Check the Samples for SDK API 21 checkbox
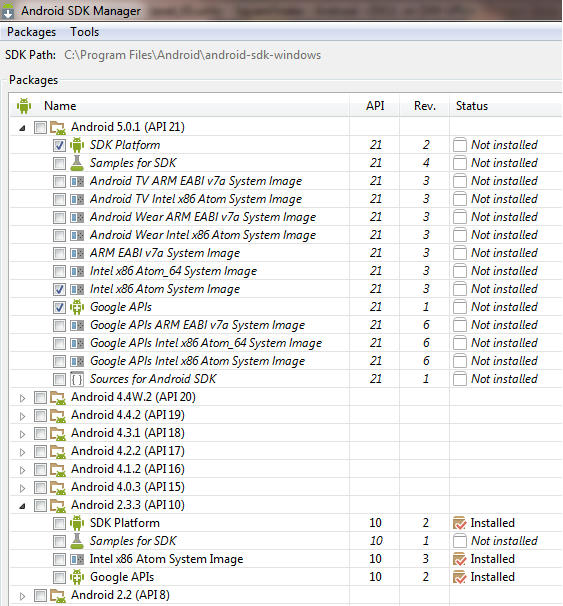This screenshot has height=606, width=563. (x=59, y=163)
